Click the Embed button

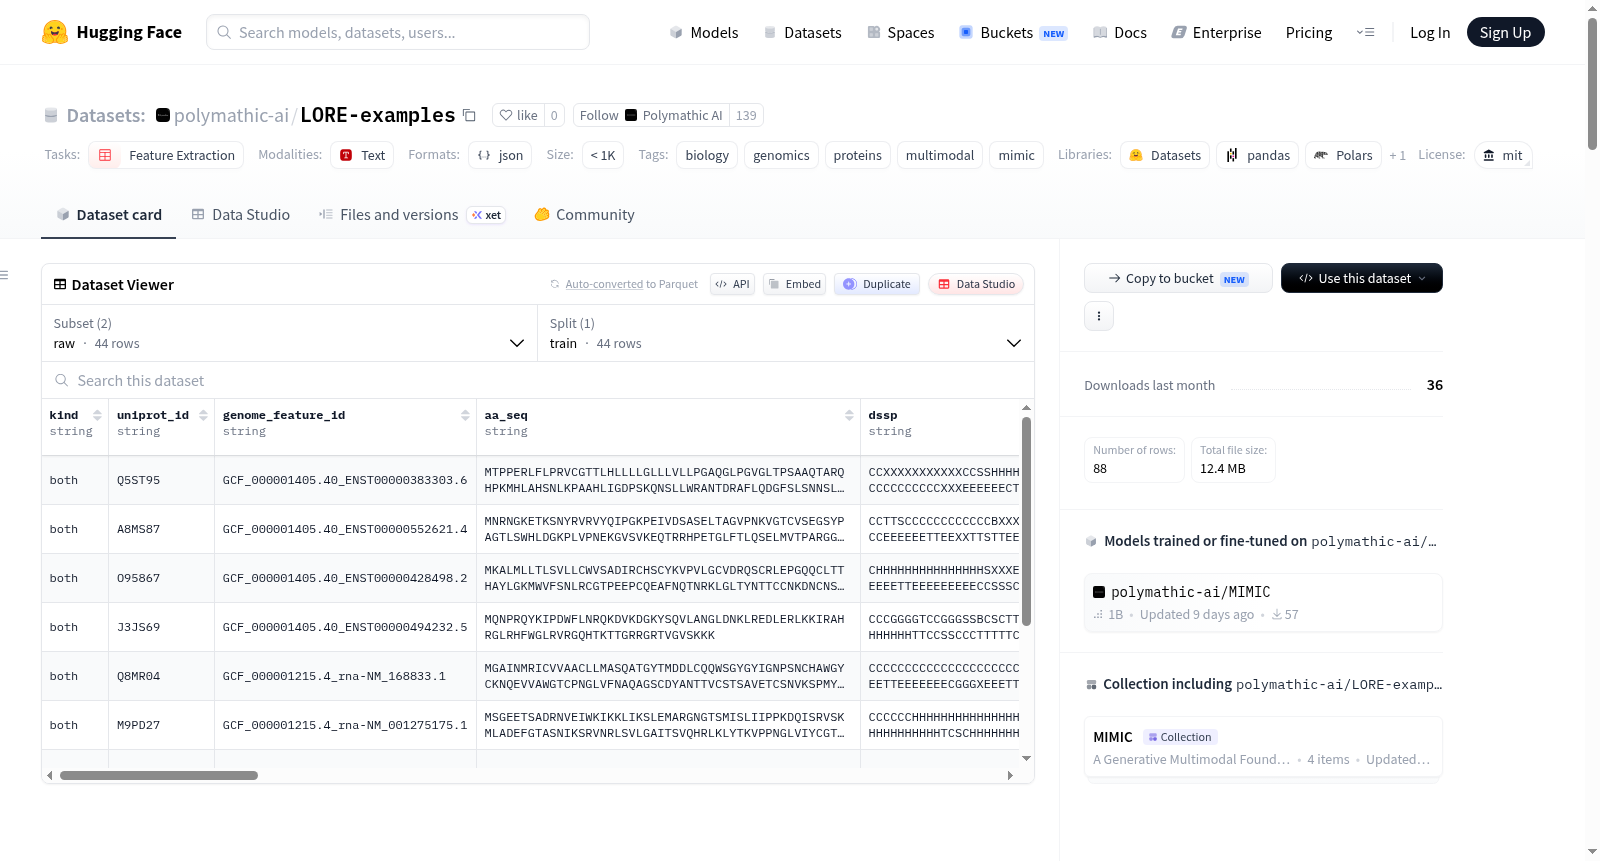click(793, 284)
